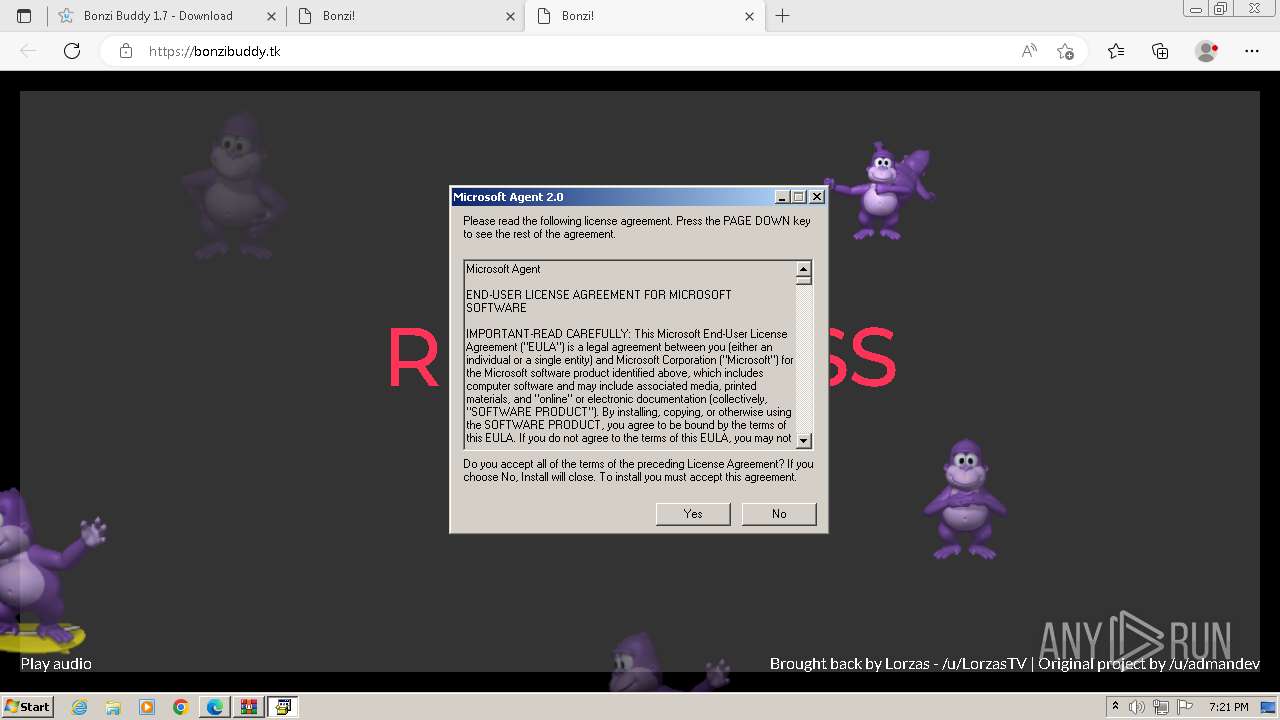The width and height of the screenshot is (1280, 720).
Task: Launch Google Chrome from taskbar
Action: pyautogui.click(x=181, y=707)
